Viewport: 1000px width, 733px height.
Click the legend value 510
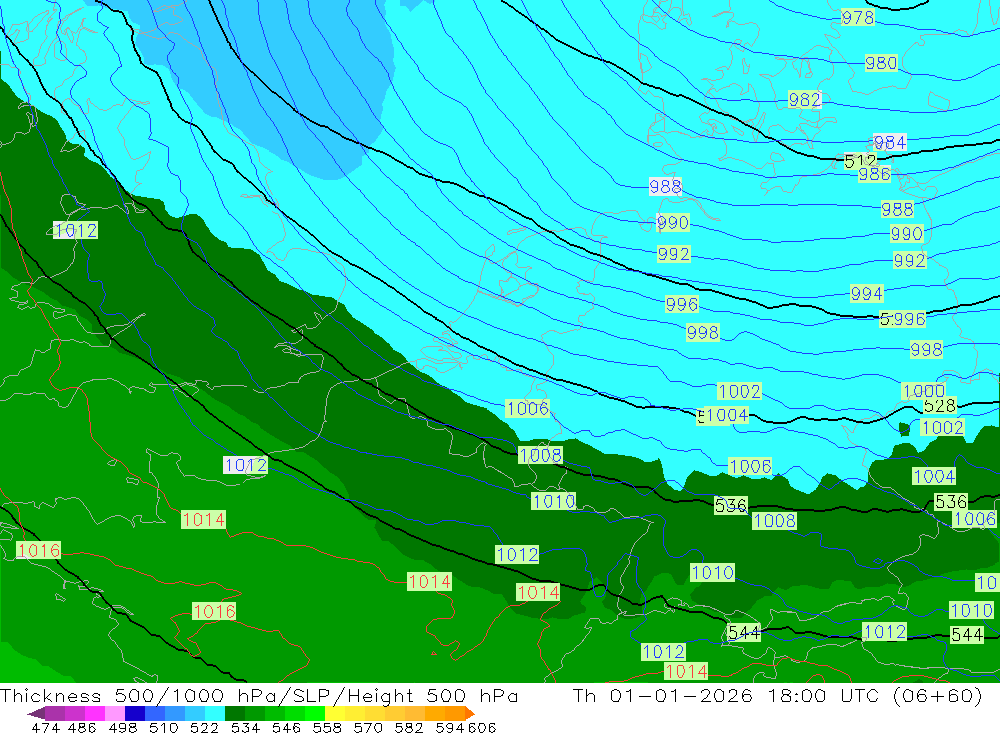click(163, 727)
